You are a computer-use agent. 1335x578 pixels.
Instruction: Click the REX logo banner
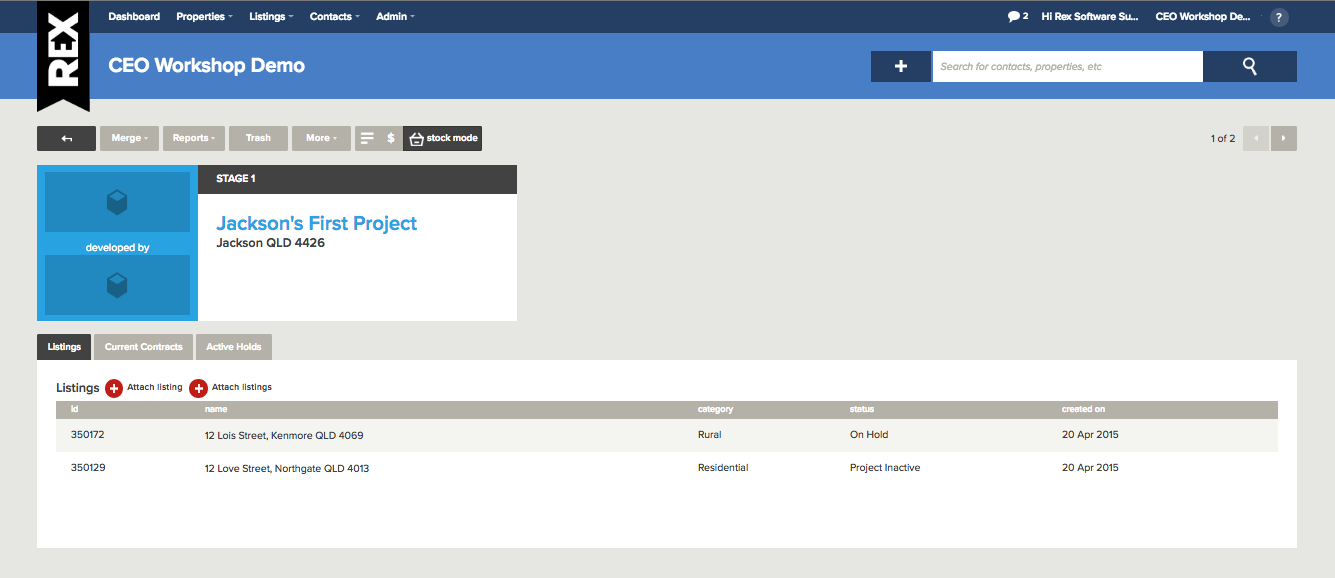63,55
